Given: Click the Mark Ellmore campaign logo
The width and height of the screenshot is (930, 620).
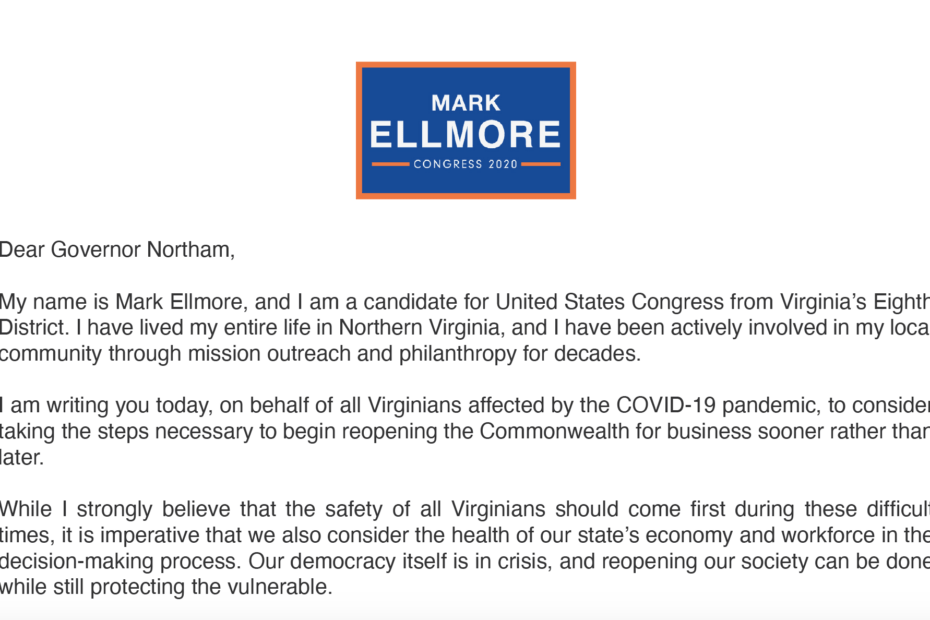Looking at the screenshot, I should (x=466, y=130).
